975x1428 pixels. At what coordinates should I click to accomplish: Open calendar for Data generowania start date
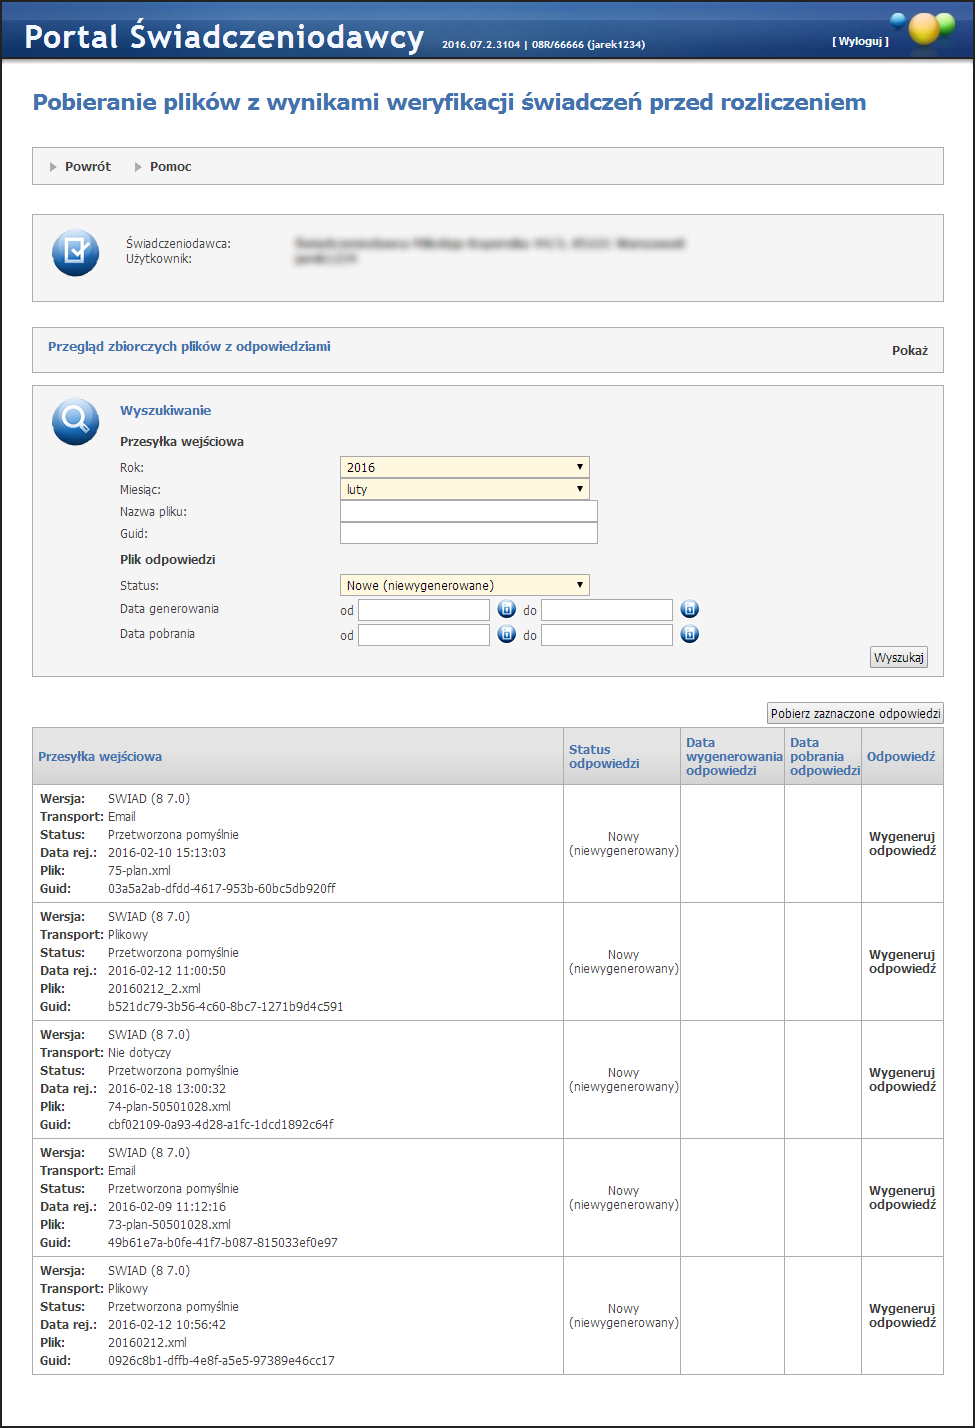507,610
